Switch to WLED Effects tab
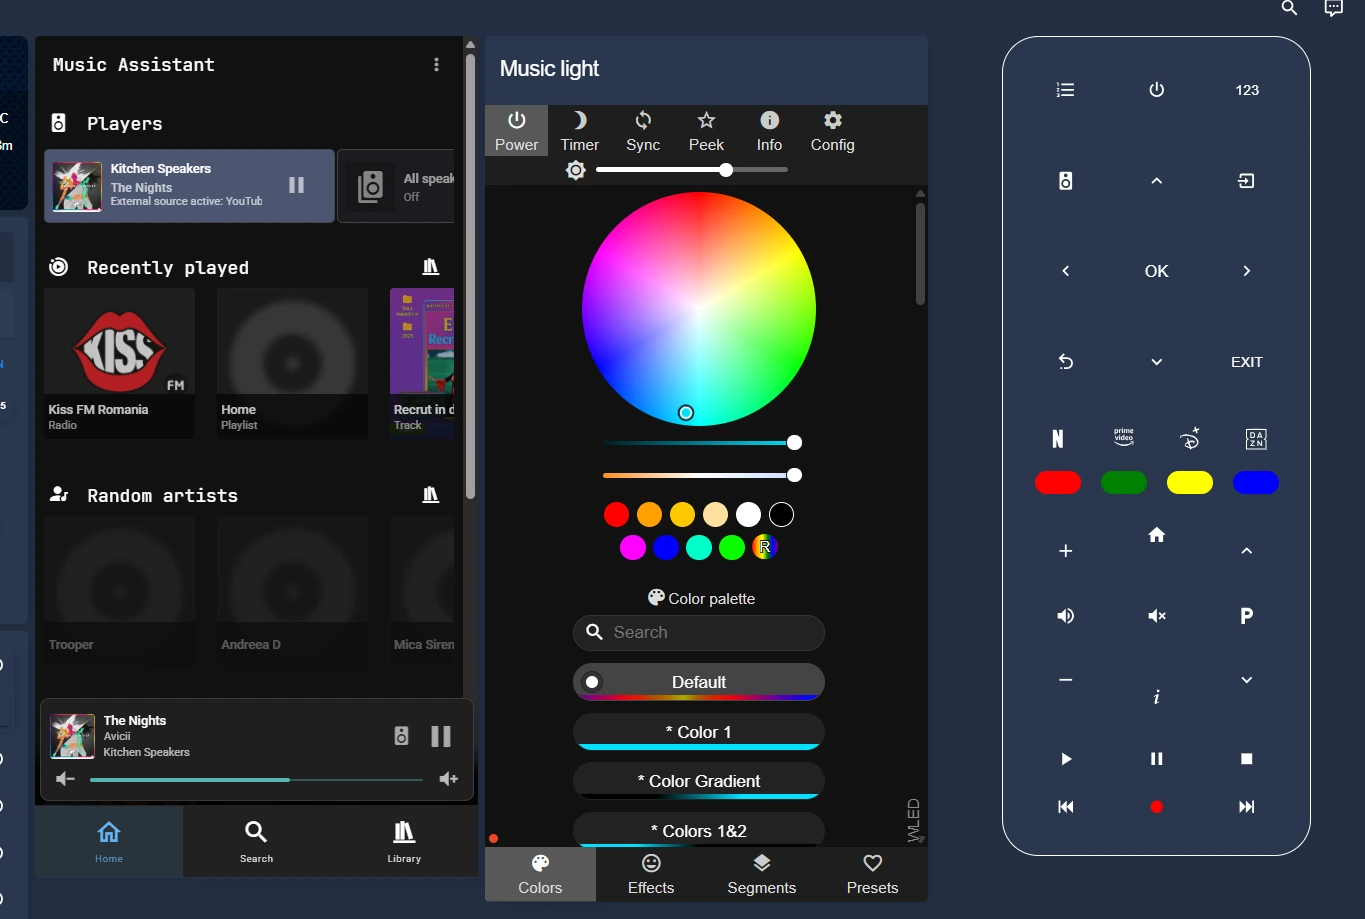Viewport: 1365px width, 919px height. 651,874
